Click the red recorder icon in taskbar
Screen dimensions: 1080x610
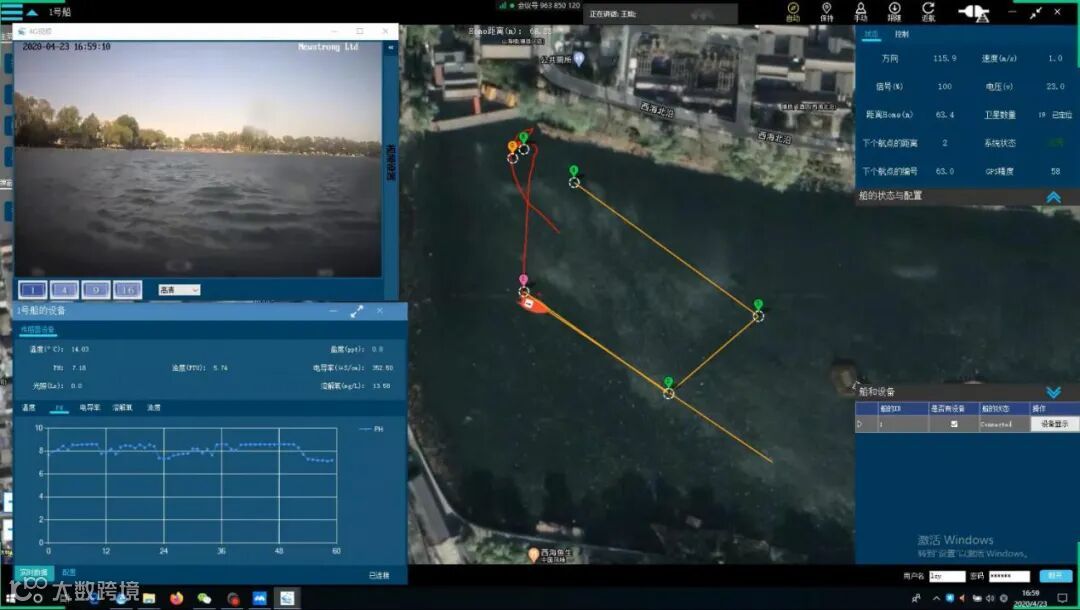[233, 598]
